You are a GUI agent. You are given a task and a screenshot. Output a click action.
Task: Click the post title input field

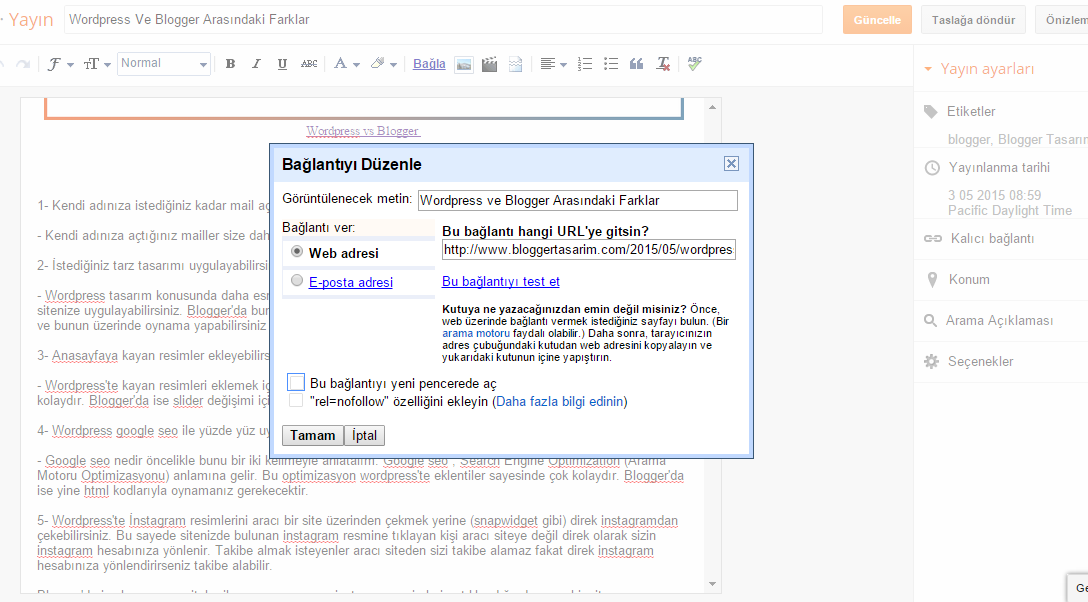pyautogui.click(x=443, y=20)
